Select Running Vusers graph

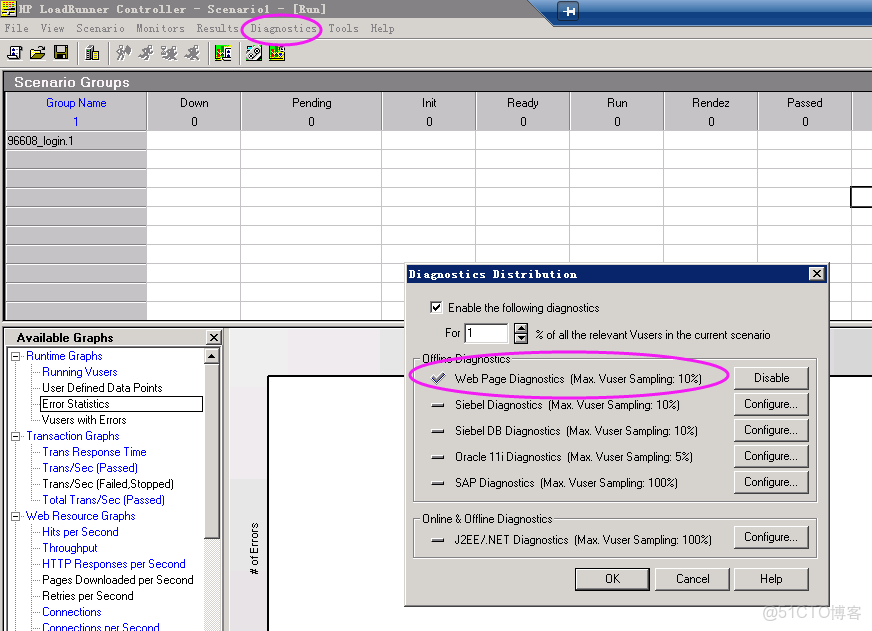80,372
